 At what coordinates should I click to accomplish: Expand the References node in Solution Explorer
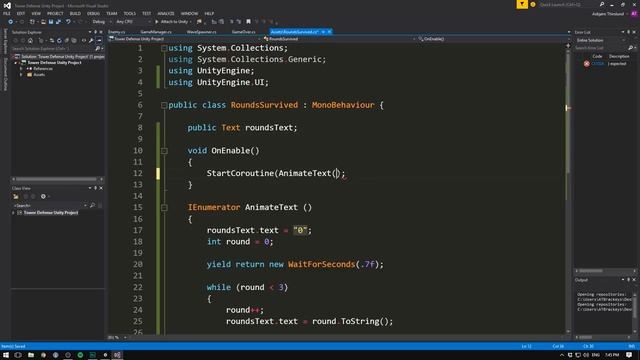21,69
